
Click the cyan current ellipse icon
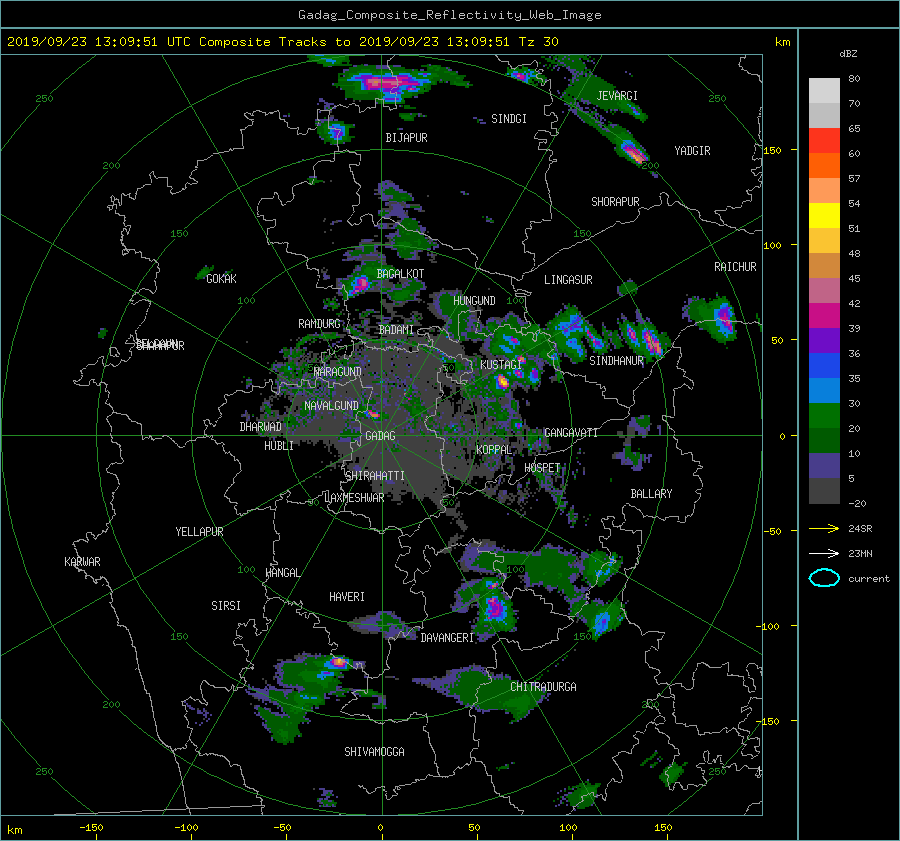coord(824,578)
